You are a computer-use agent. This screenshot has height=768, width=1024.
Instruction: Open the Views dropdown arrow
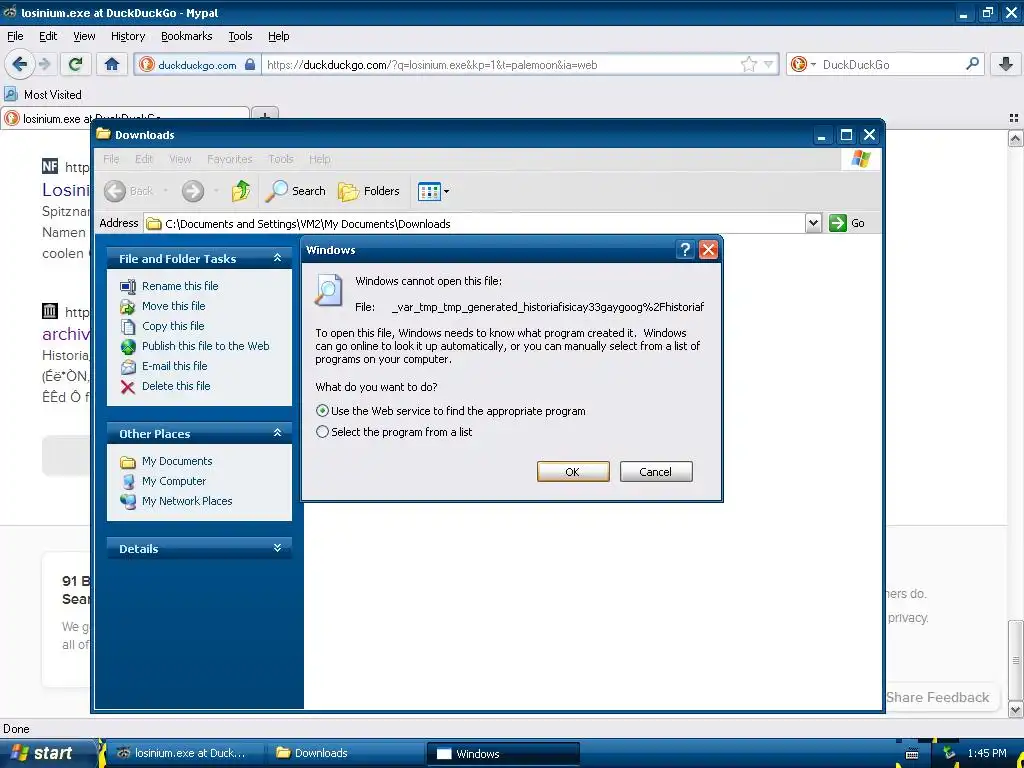(447, 191)
